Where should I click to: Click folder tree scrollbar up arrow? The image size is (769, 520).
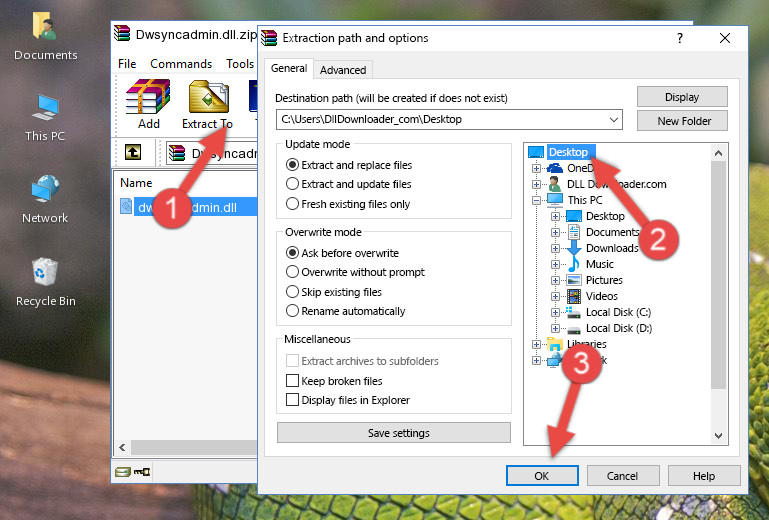pos(718,154)
